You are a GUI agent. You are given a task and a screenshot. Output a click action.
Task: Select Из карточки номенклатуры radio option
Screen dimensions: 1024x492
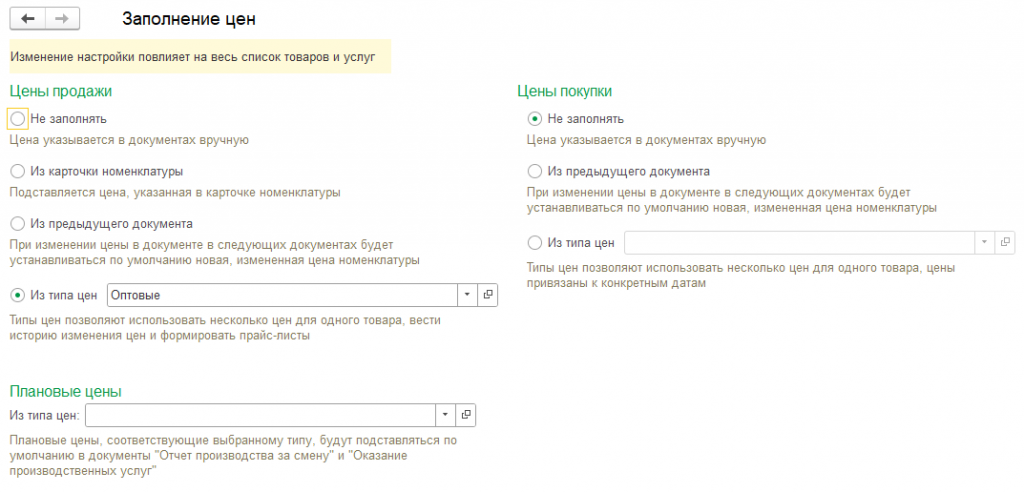pos(18,171)
